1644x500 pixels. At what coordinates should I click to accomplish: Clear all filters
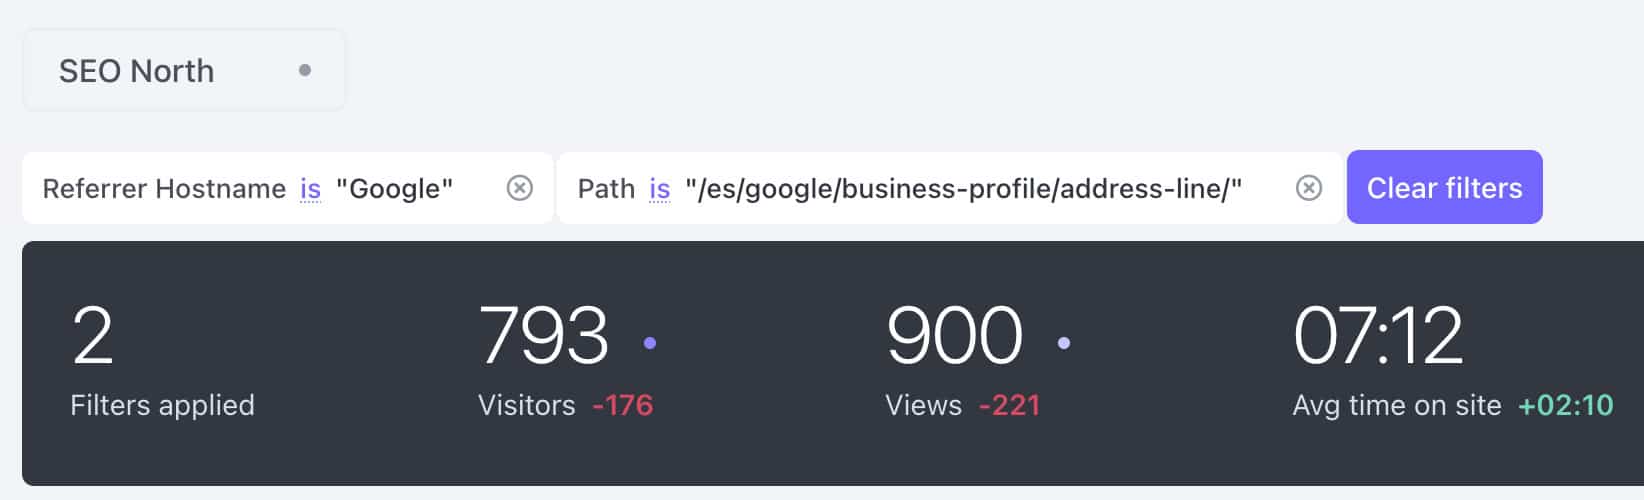click(x=1444, y=187)
